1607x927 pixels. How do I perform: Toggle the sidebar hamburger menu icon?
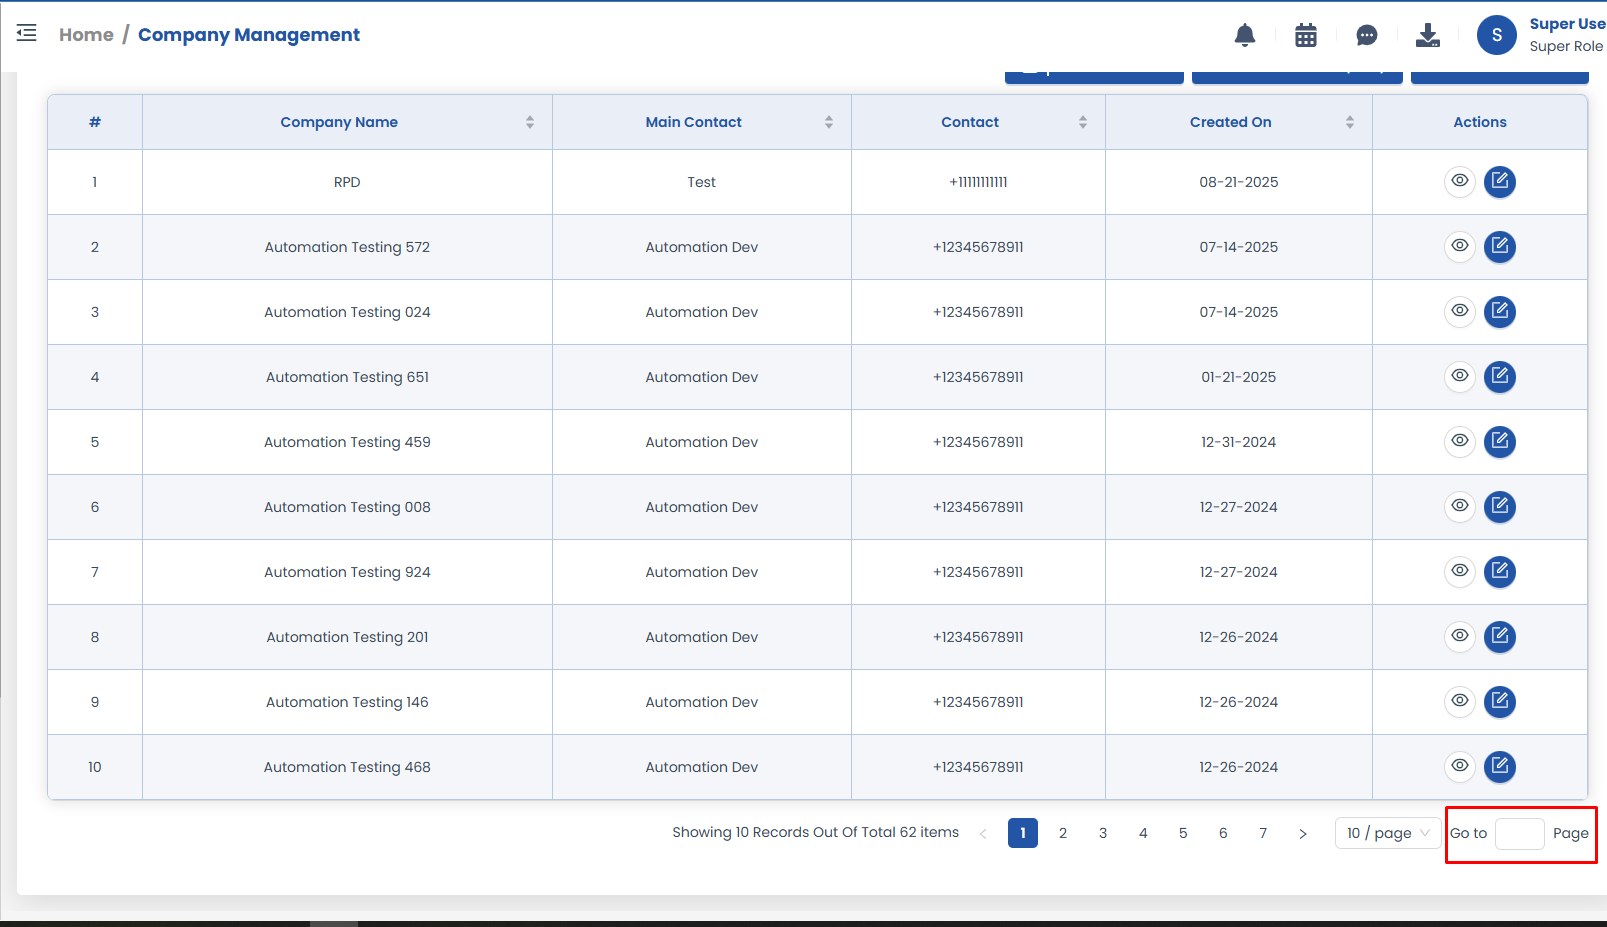27,33
